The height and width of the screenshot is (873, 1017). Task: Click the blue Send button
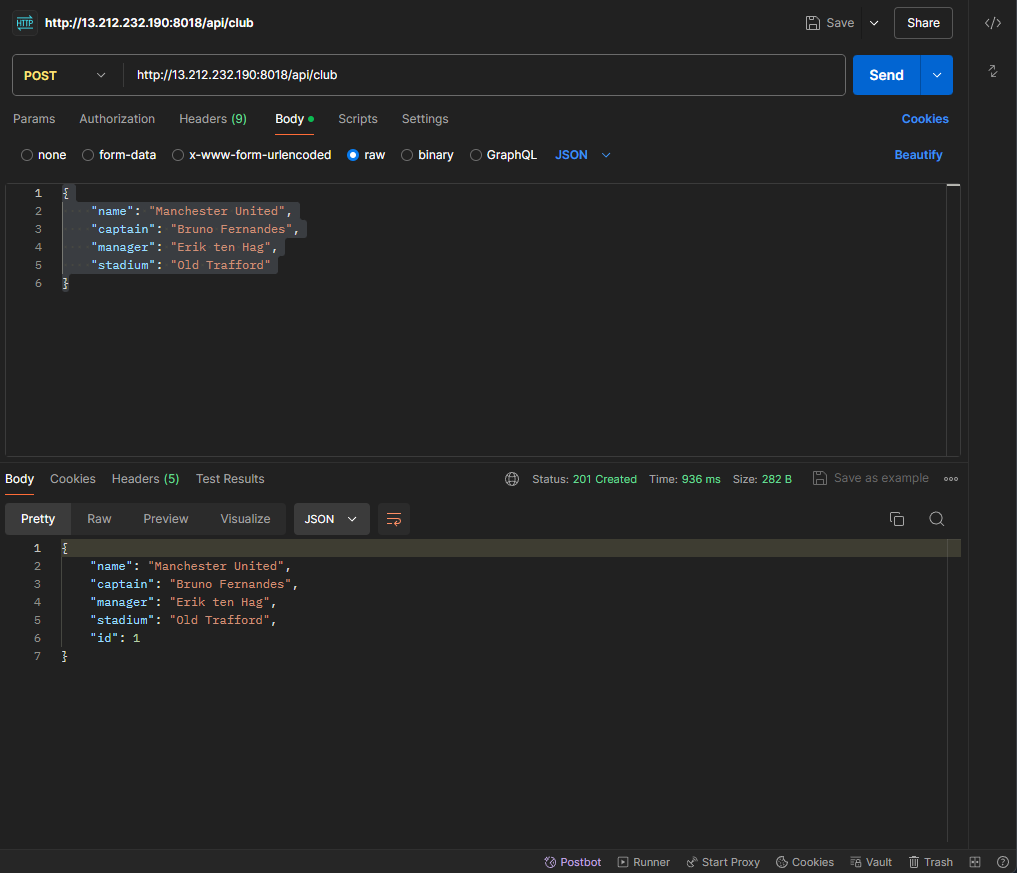886,75
